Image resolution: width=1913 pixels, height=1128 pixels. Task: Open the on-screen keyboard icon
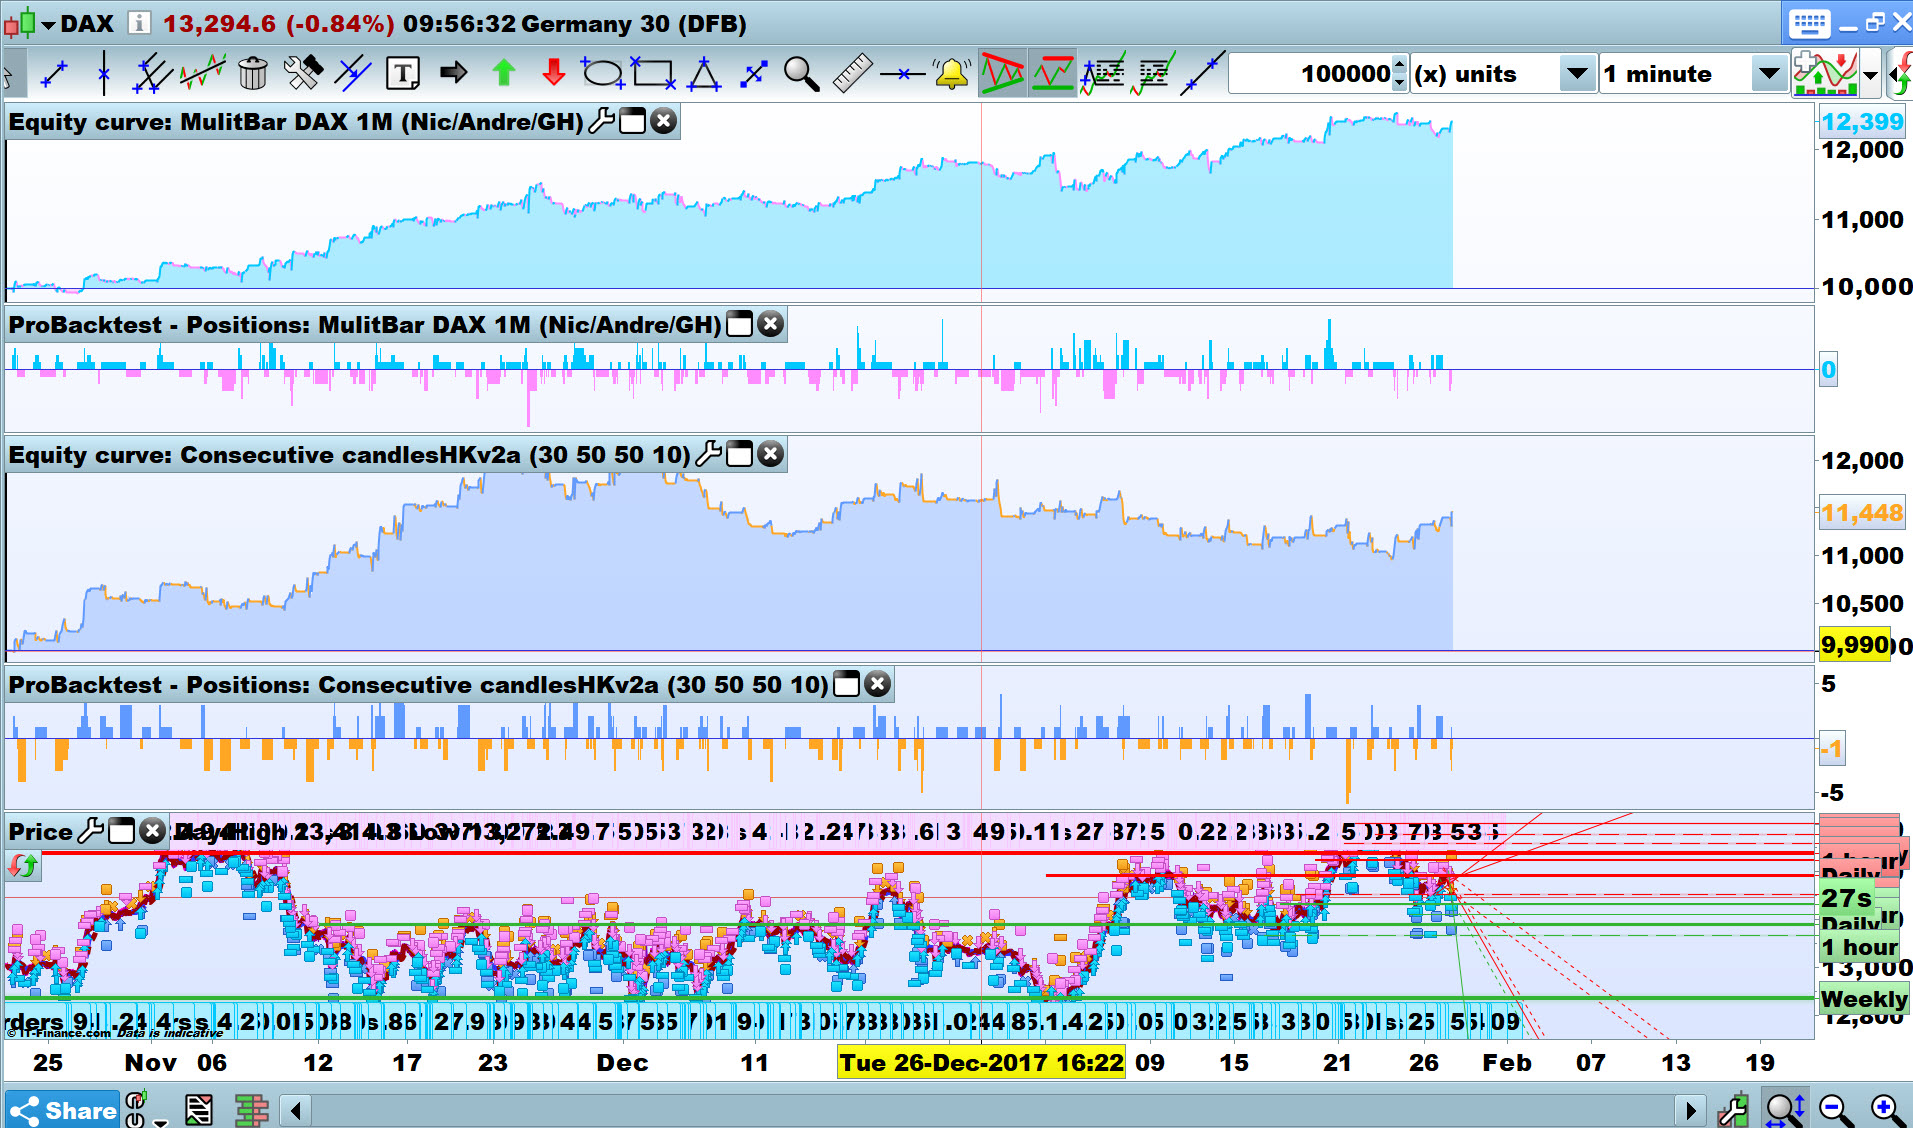pyautogui.click(x=1809, y=23)
